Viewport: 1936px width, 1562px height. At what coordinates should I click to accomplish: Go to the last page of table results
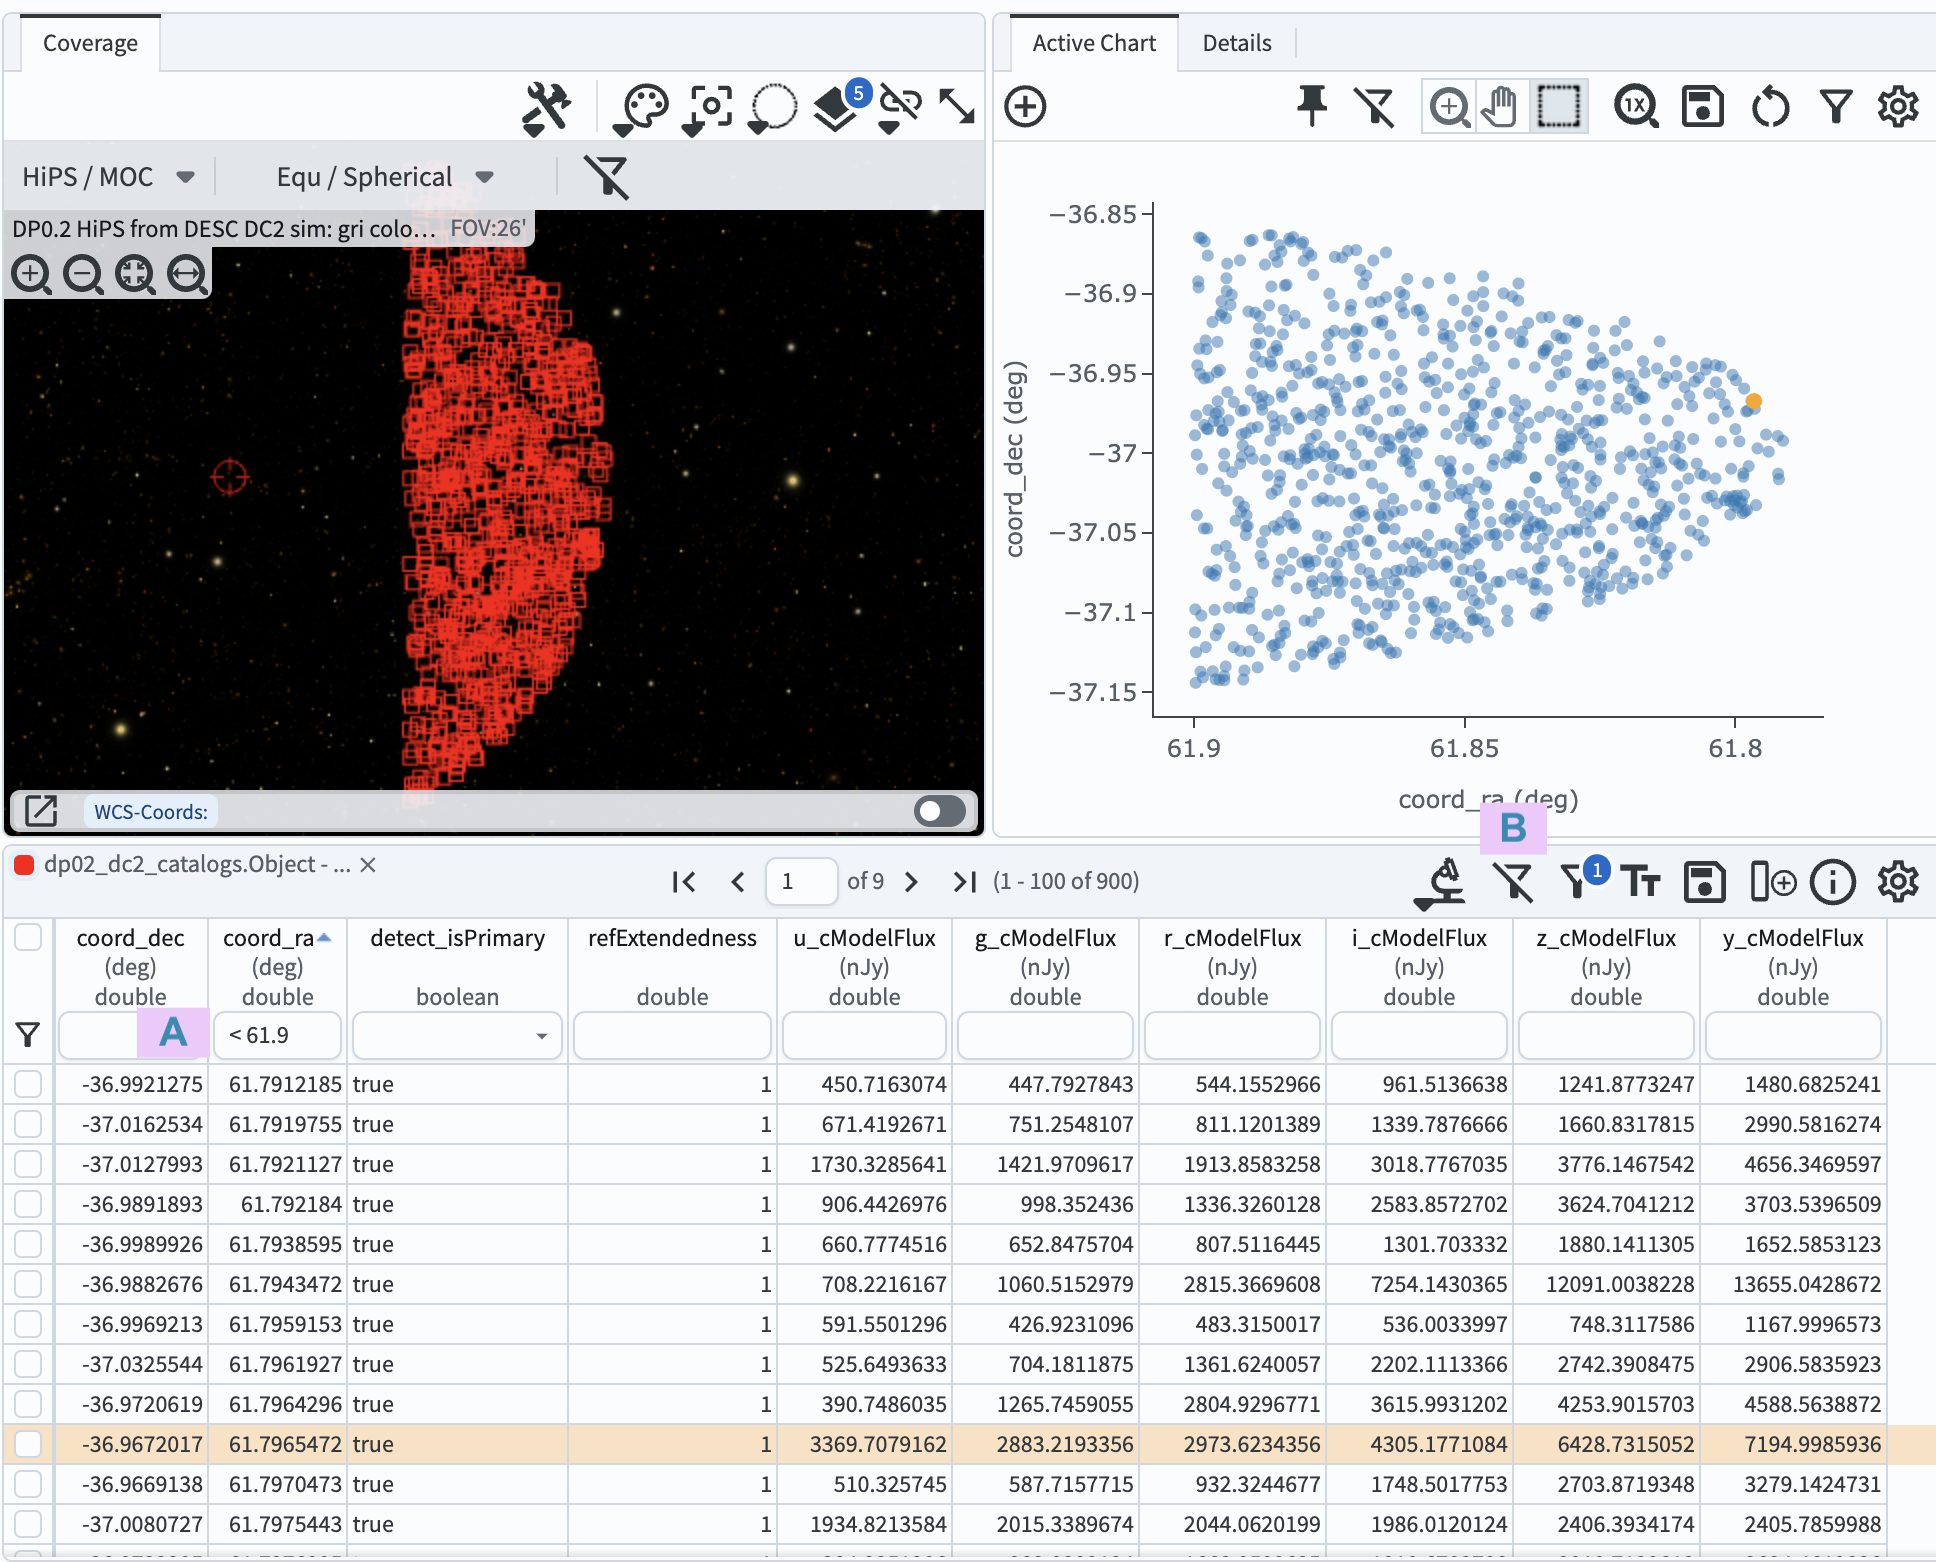click(963, 882)
